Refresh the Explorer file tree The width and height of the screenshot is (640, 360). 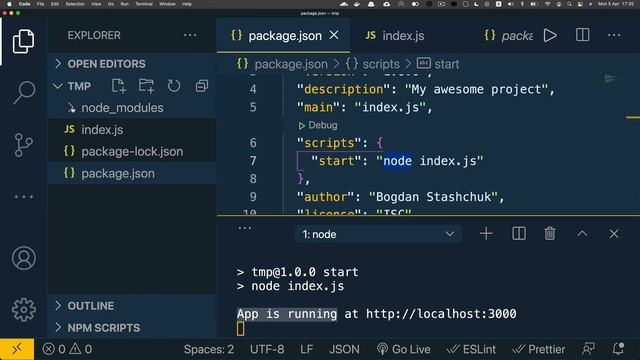(x=174, y=86)
